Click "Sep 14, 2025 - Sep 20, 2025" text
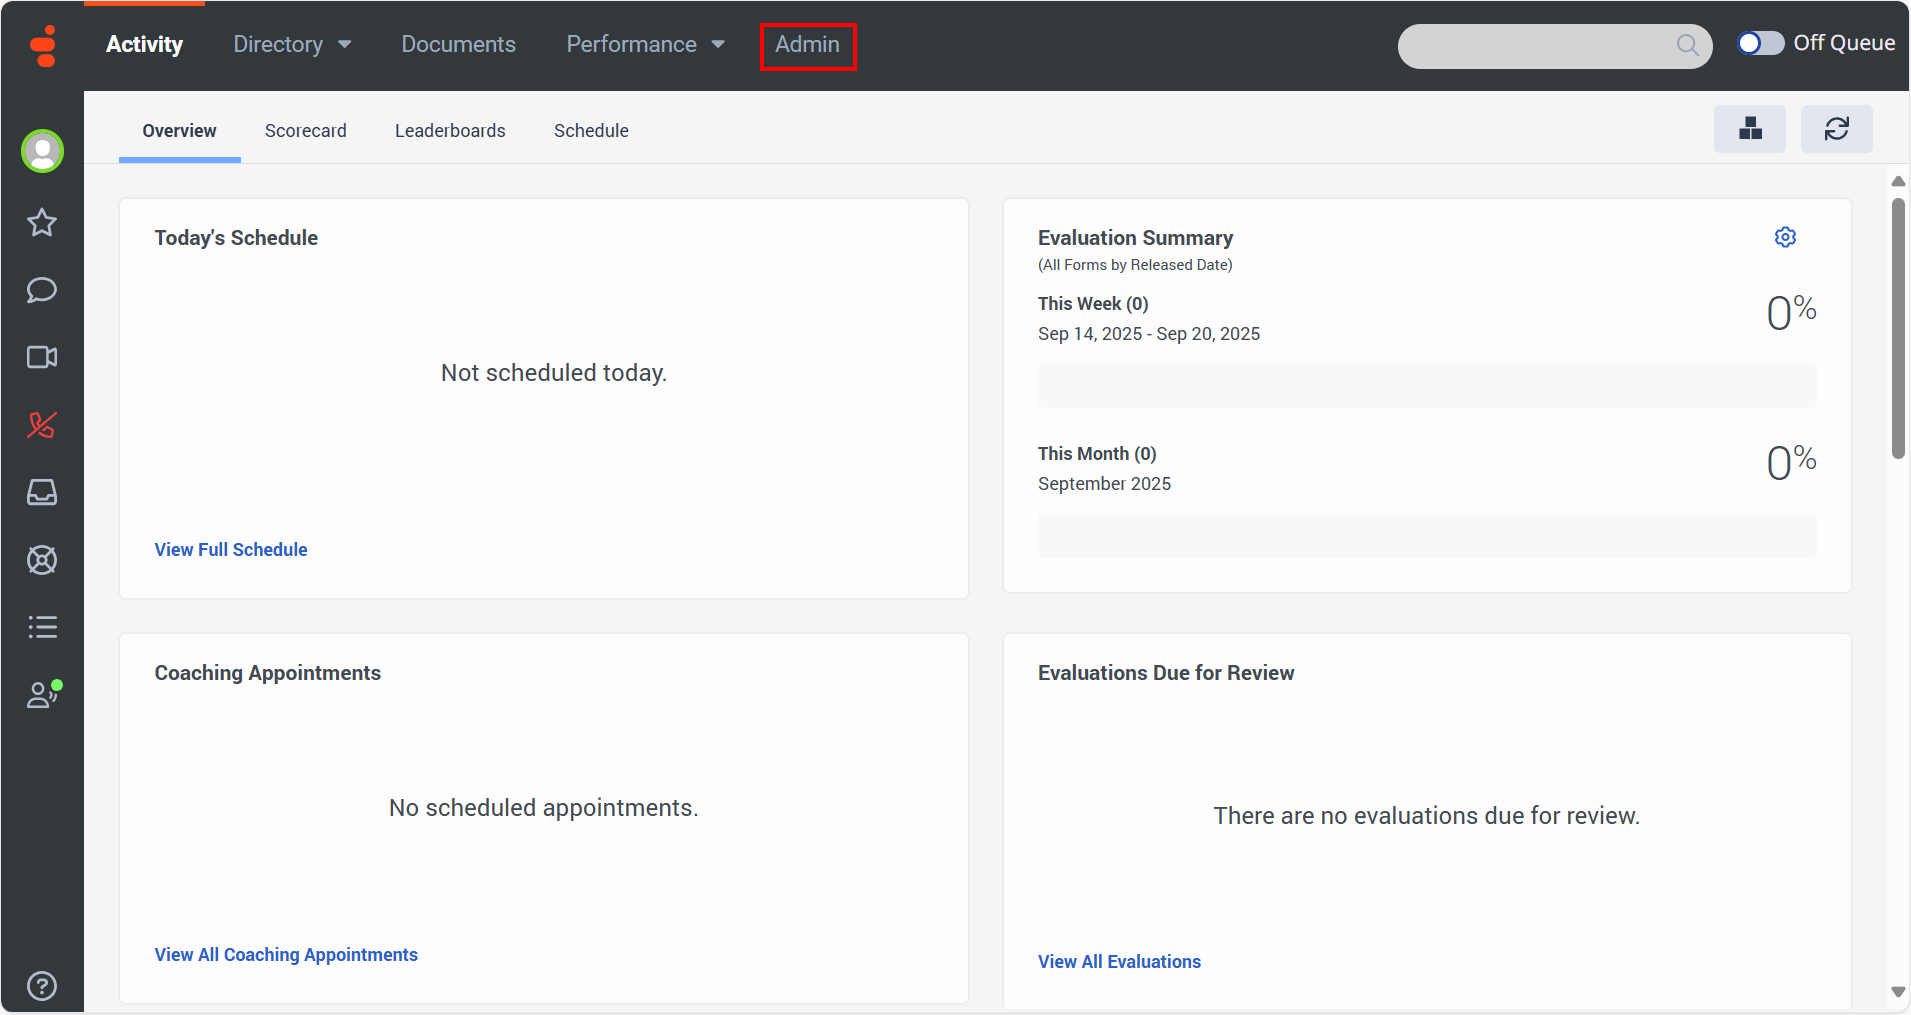Viewport: 1911px width, 1015px height. pyautogui.click(x=1149, y=334)
